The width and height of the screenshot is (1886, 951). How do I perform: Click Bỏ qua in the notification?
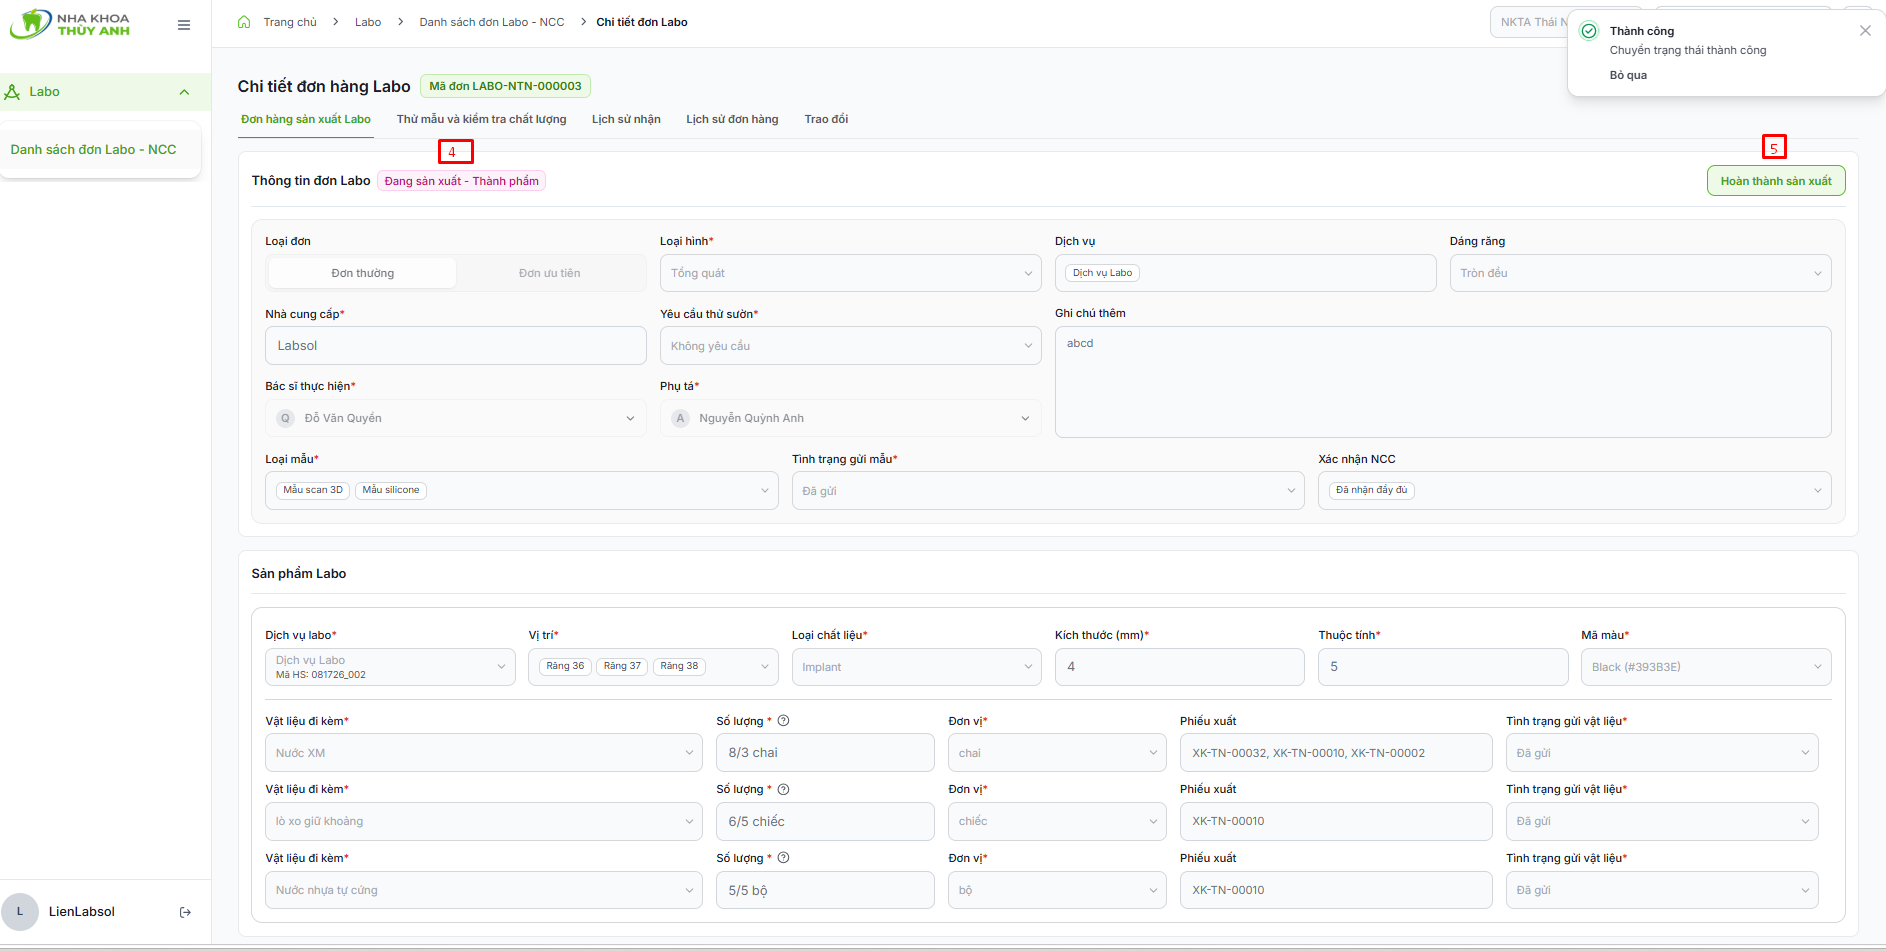coord(1628,75)
